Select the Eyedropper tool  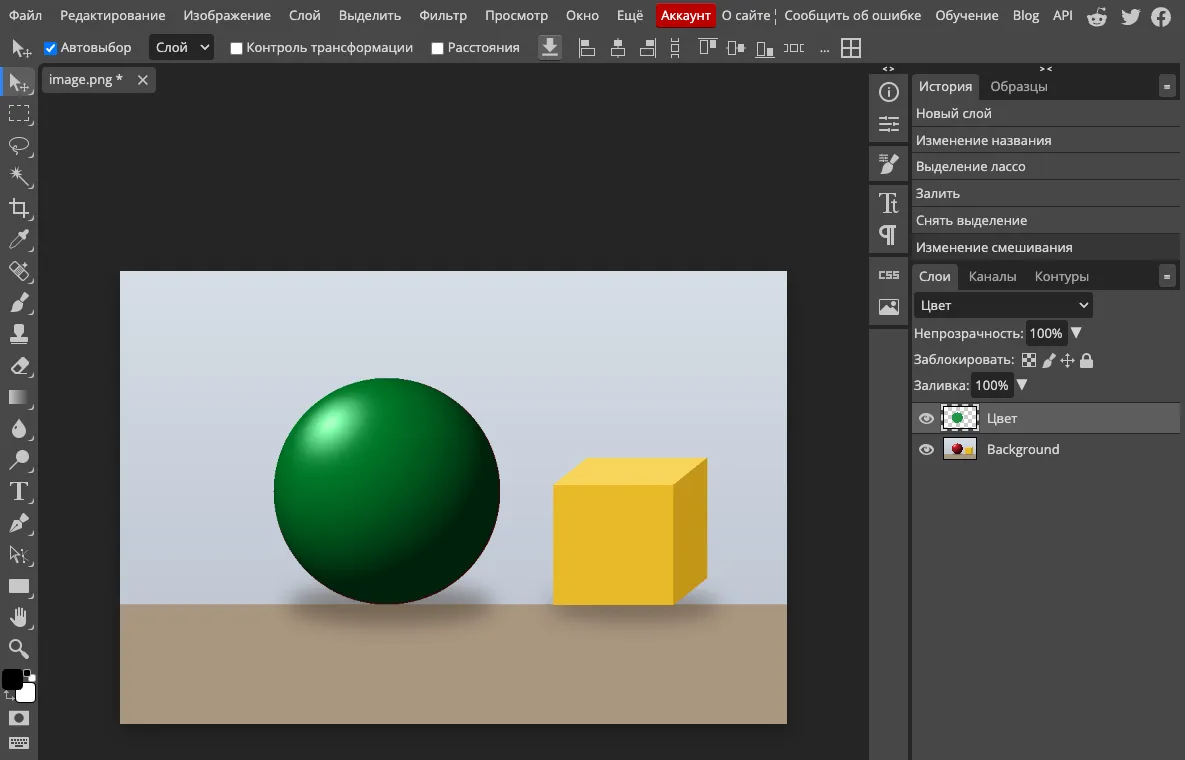pyautogui.click(x=19, y=240)
